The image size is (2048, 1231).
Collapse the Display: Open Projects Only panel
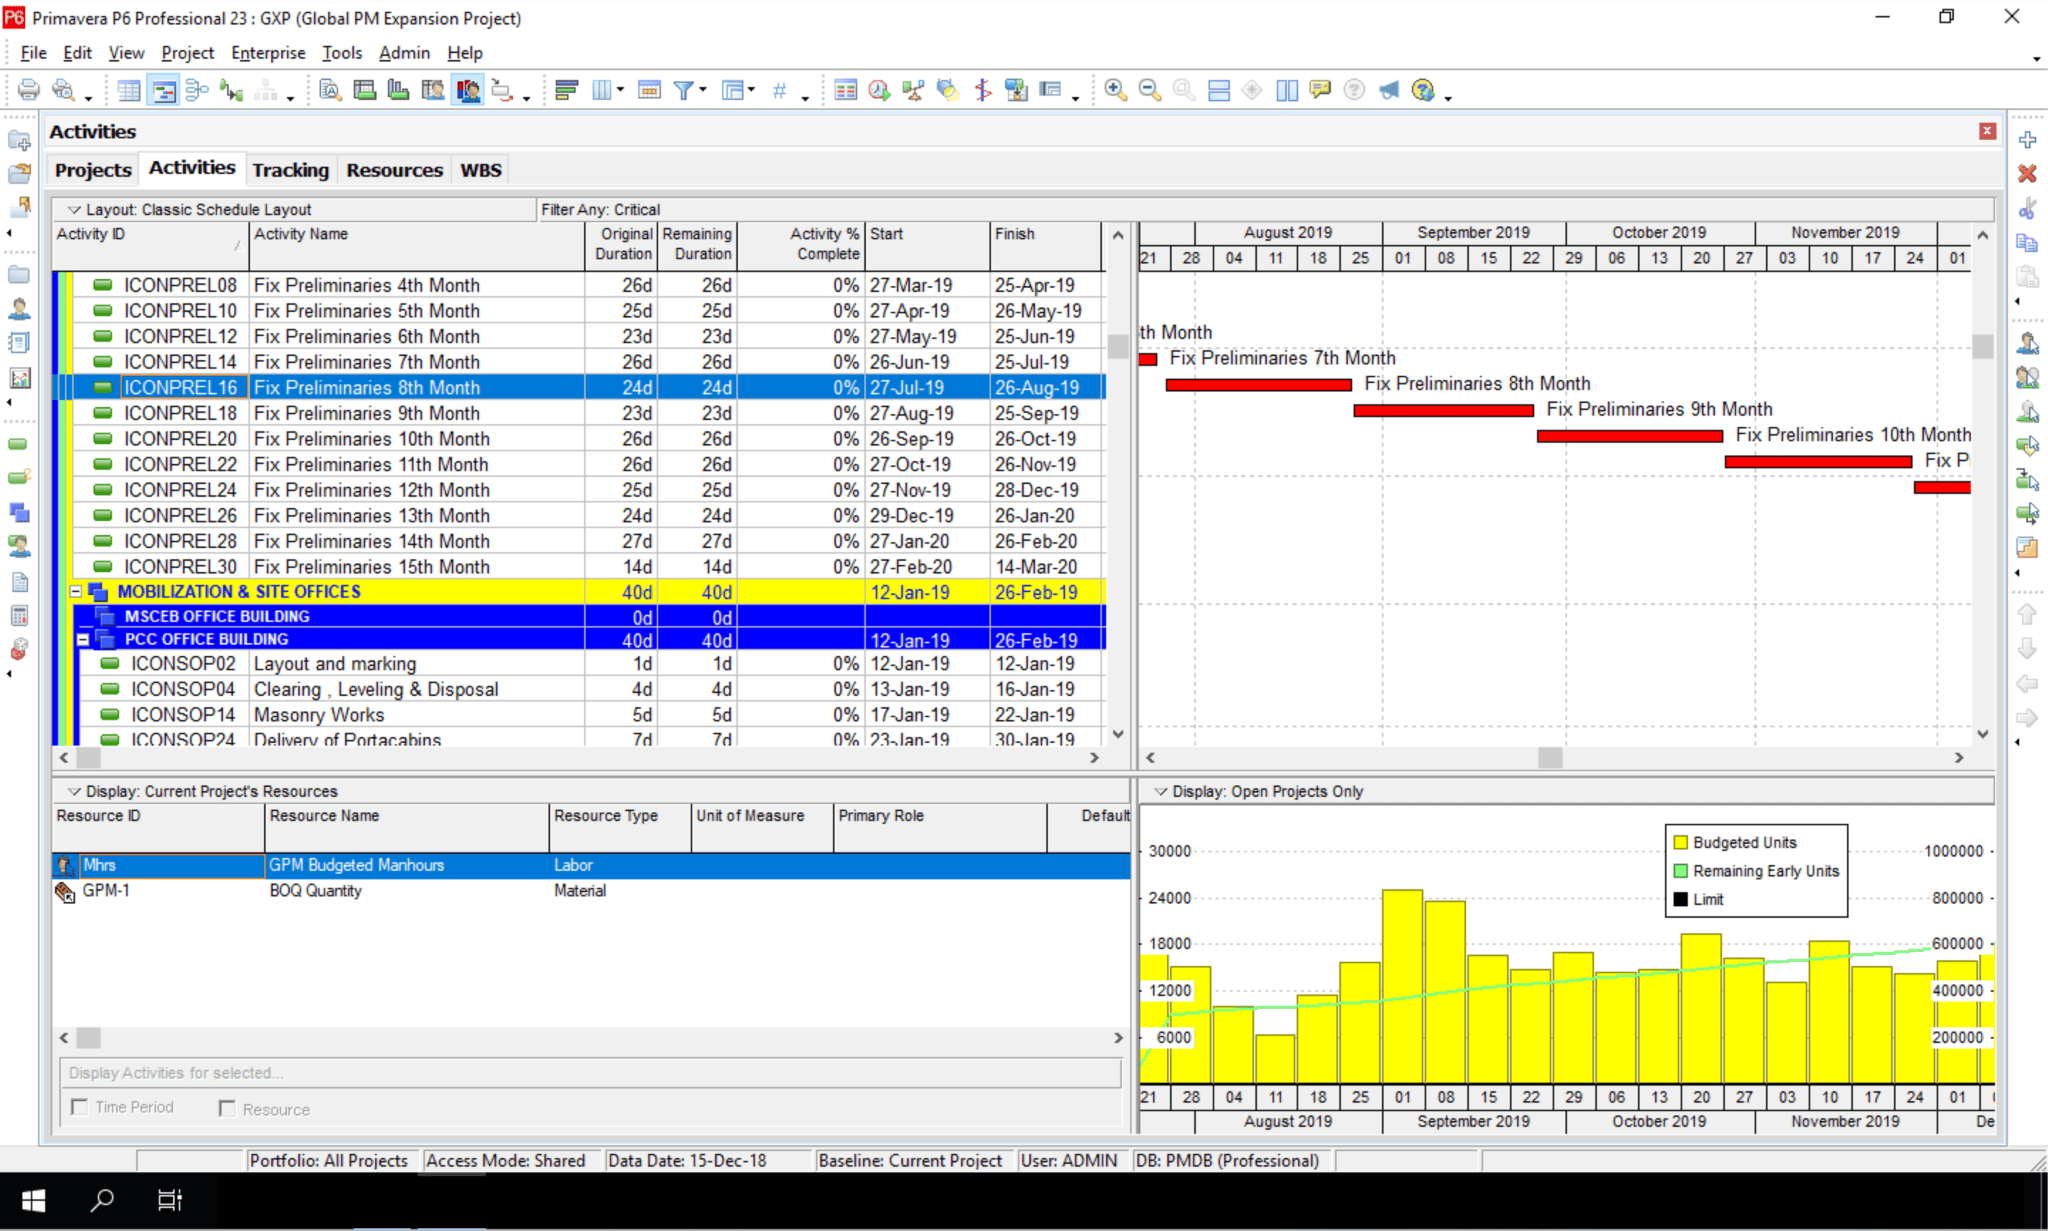(1162, 791)
